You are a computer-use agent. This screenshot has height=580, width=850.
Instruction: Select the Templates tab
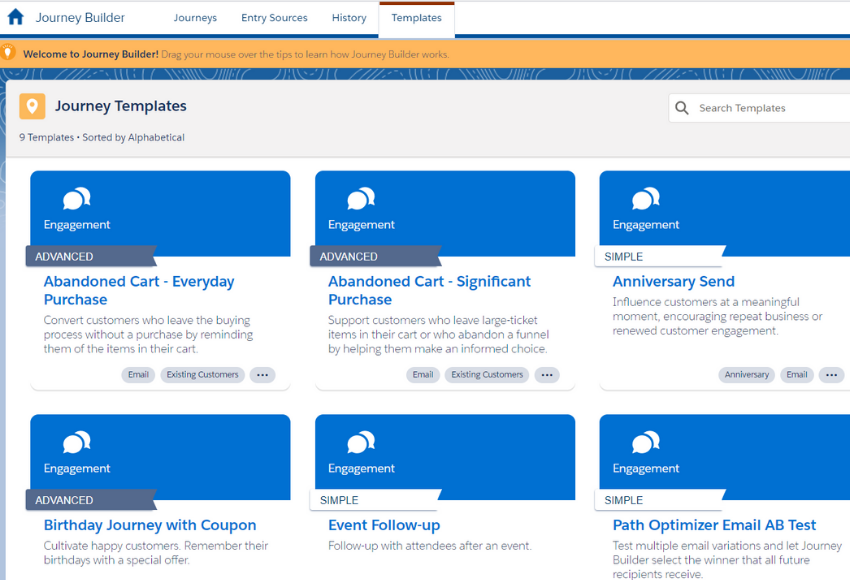point(416,18)
